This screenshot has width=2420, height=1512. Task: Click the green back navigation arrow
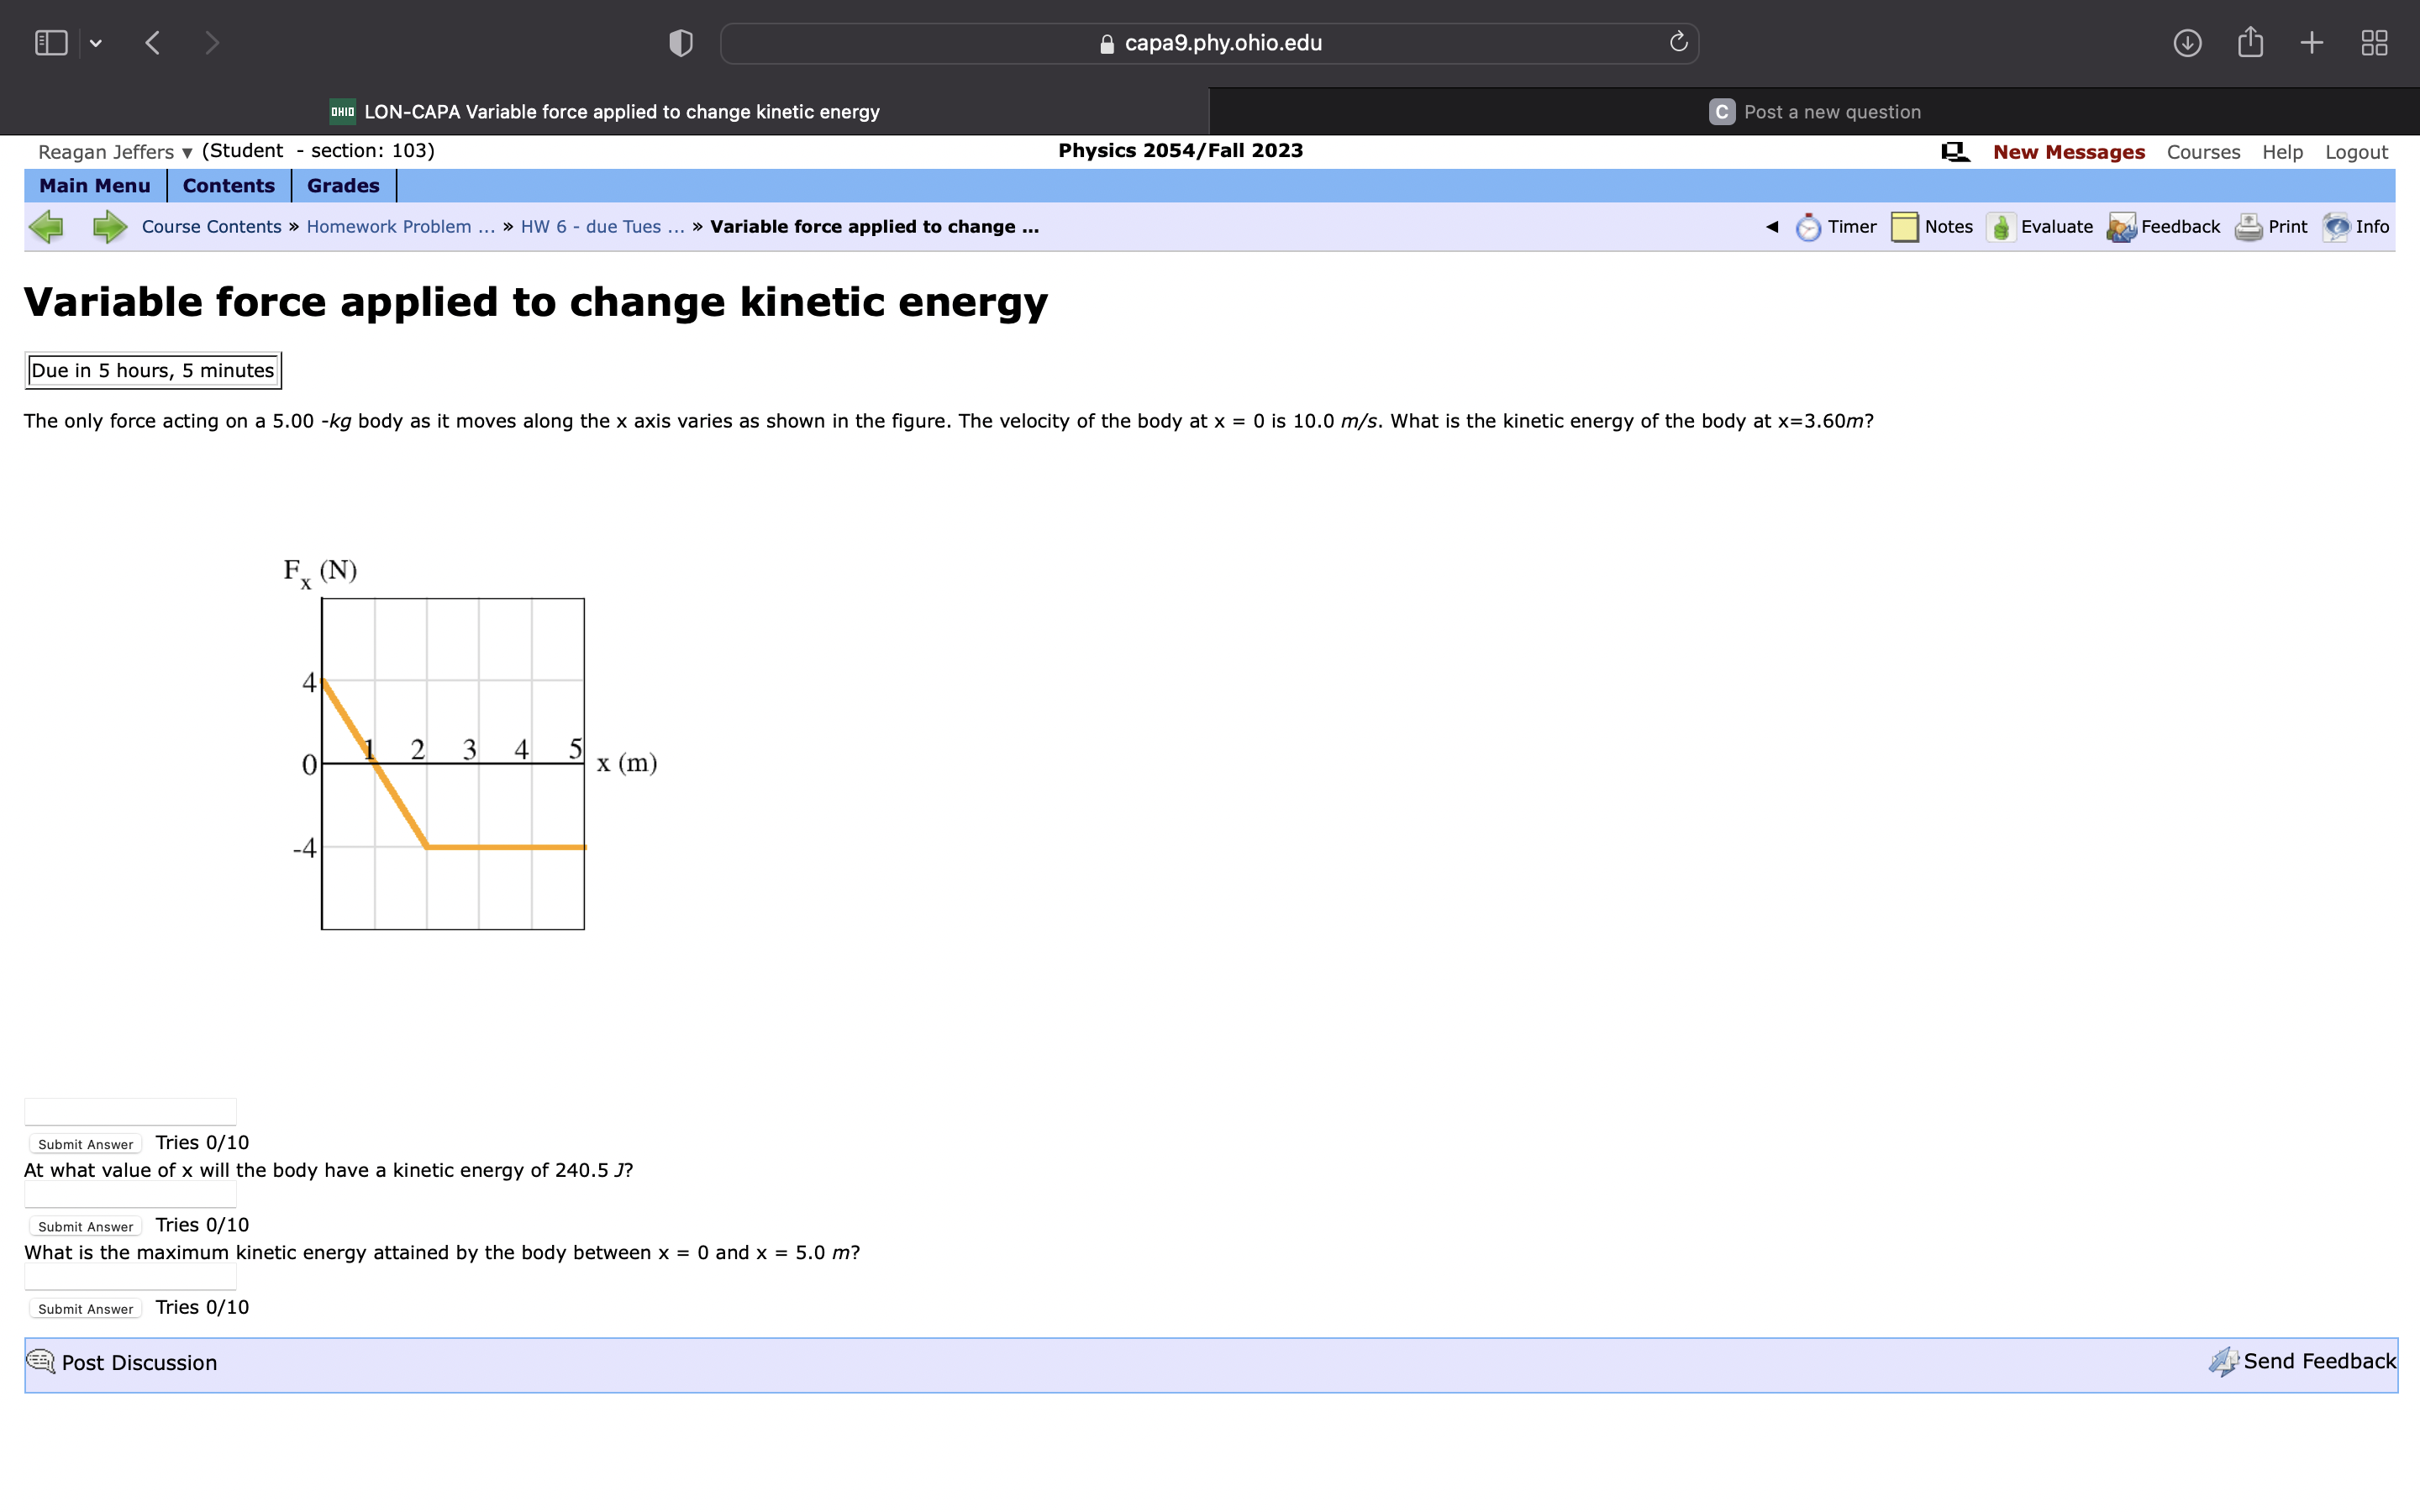pos(46,226)
